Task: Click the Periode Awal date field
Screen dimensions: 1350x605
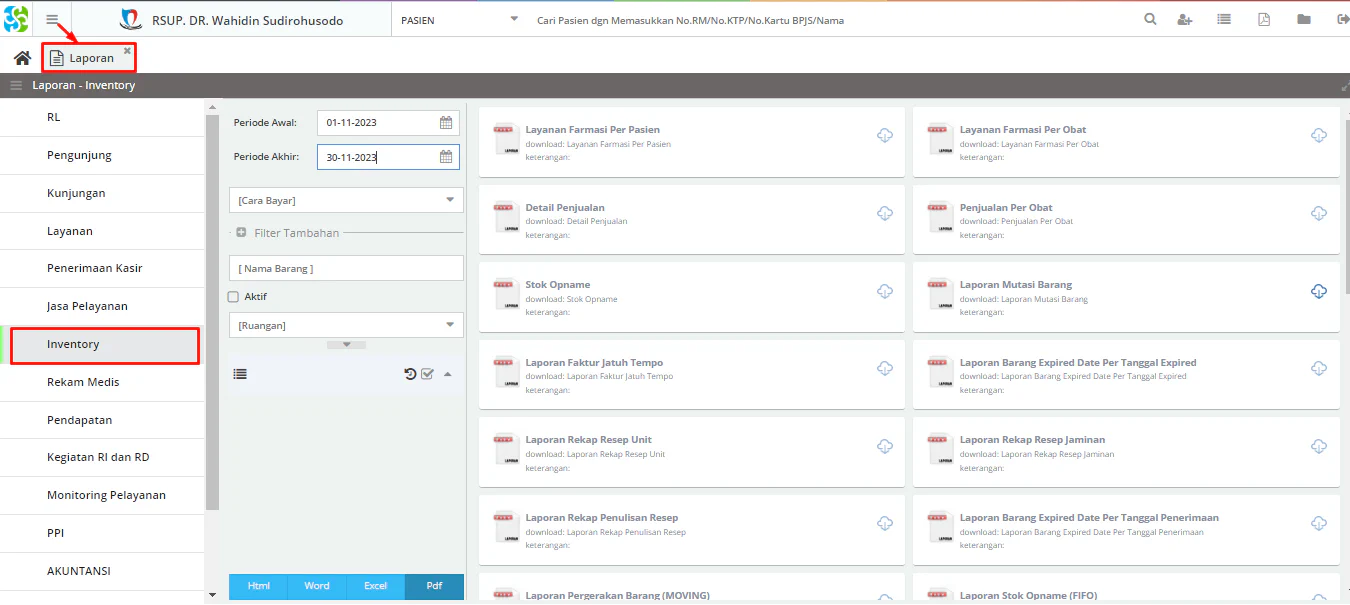Action: [388, 123]
